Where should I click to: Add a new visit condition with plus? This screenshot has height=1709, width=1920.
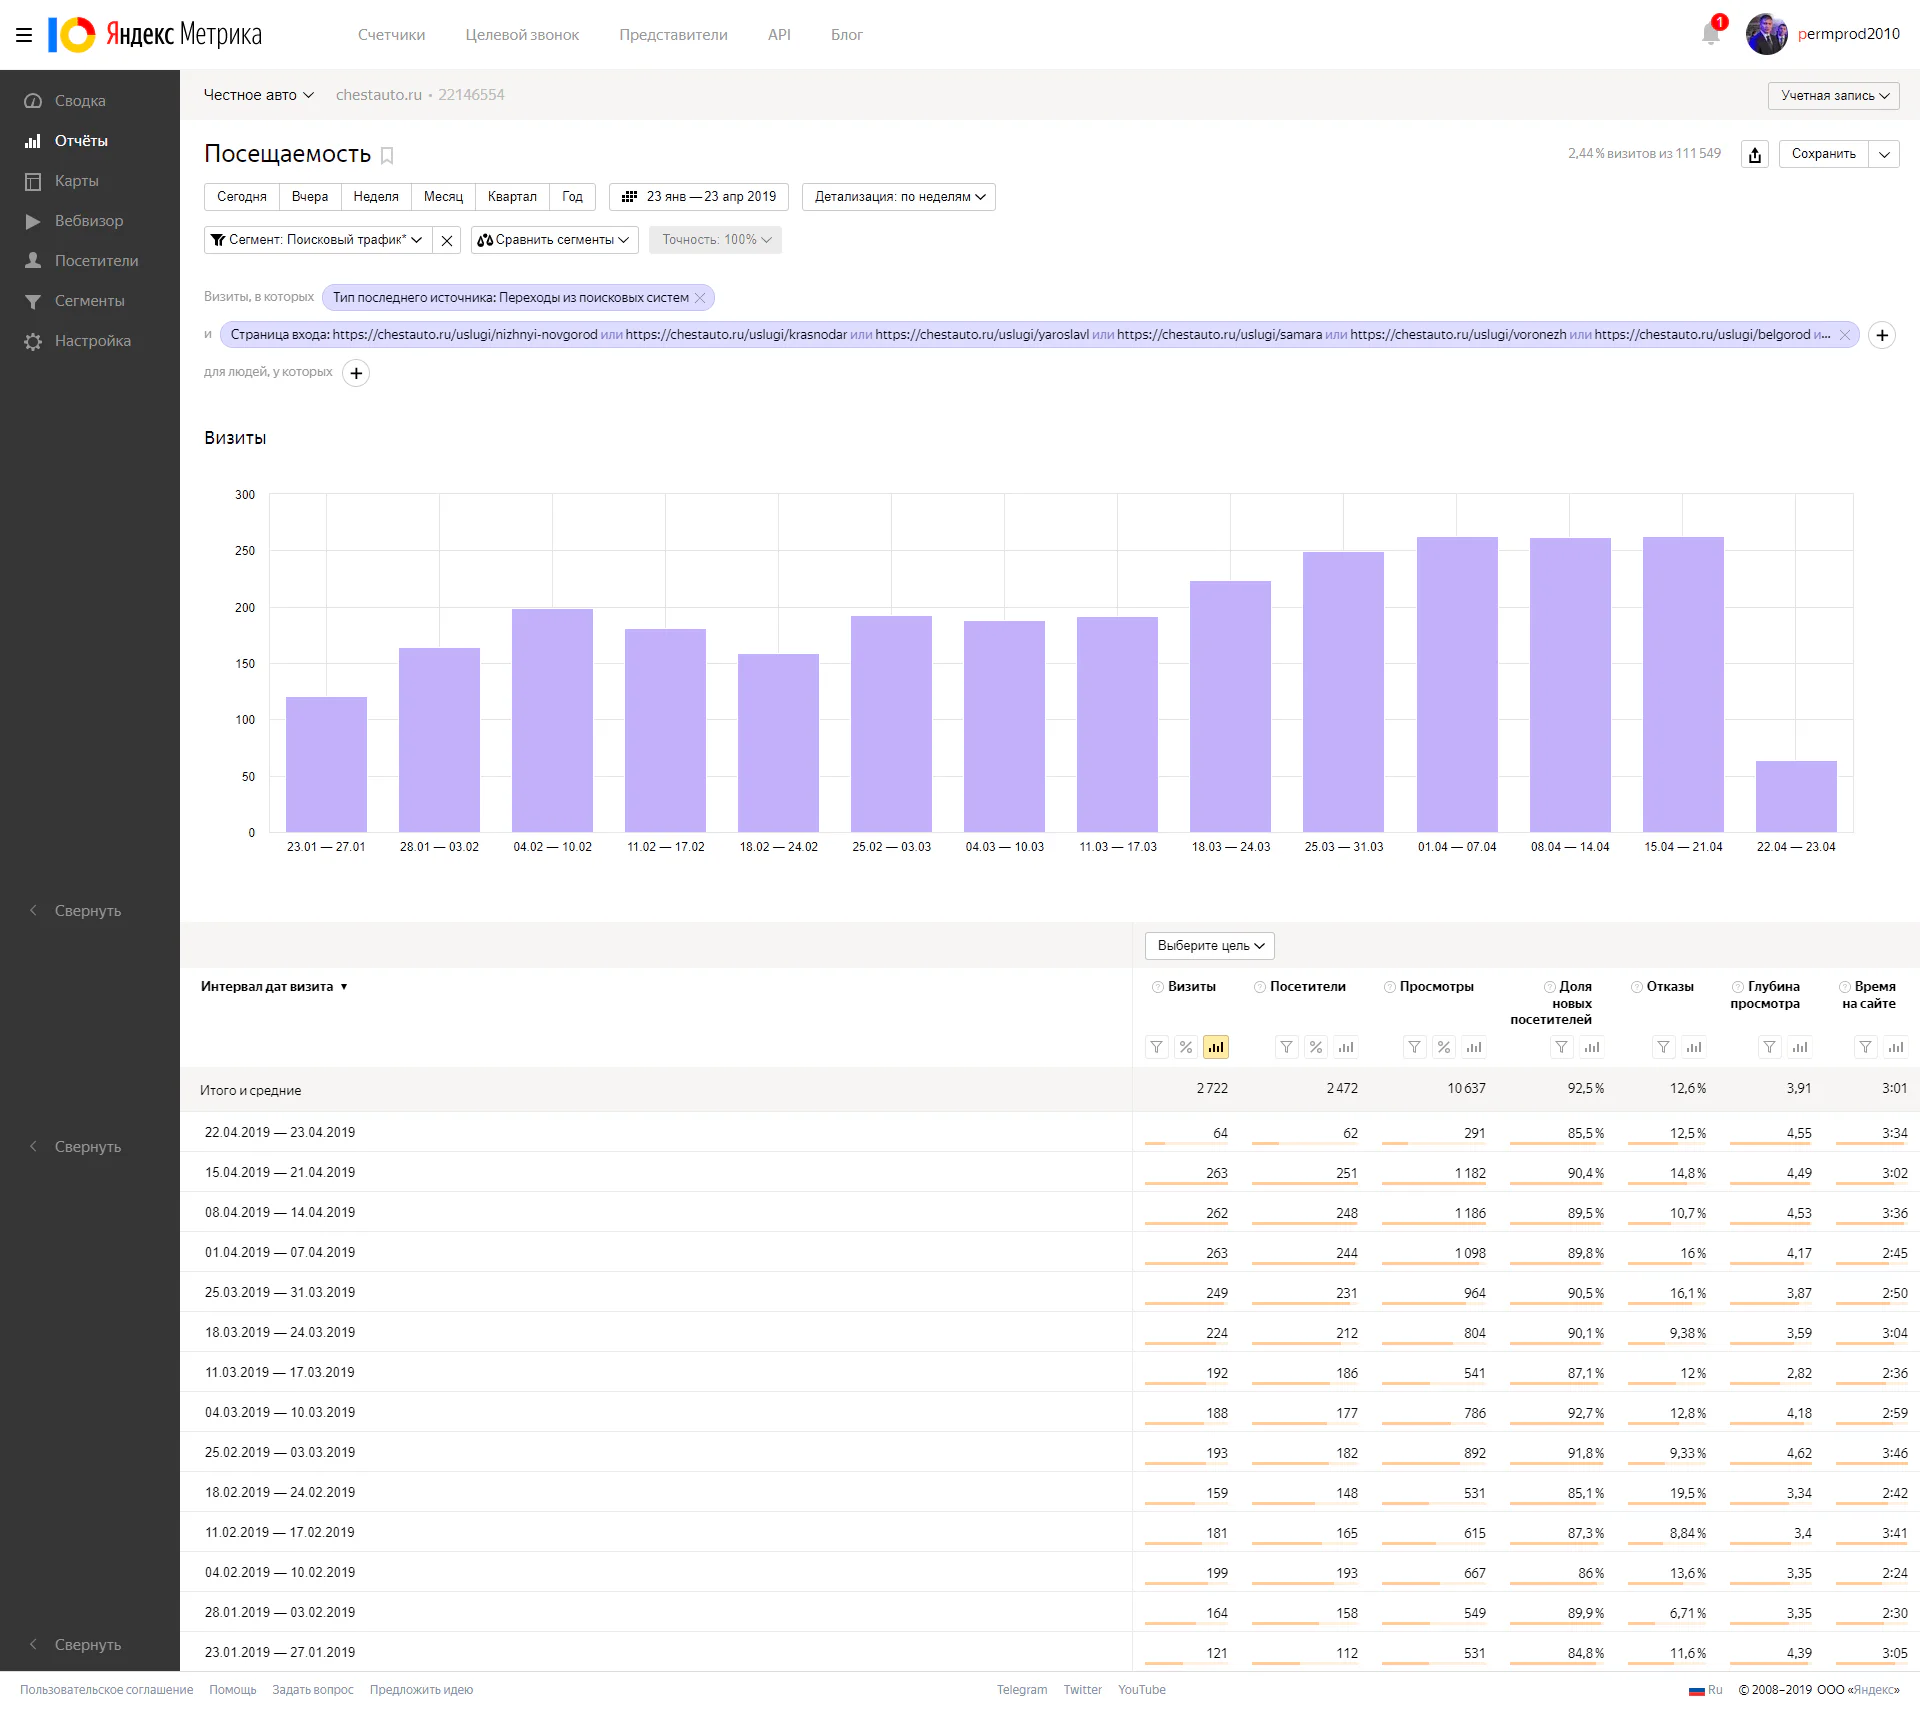[x=1882, y=335]
